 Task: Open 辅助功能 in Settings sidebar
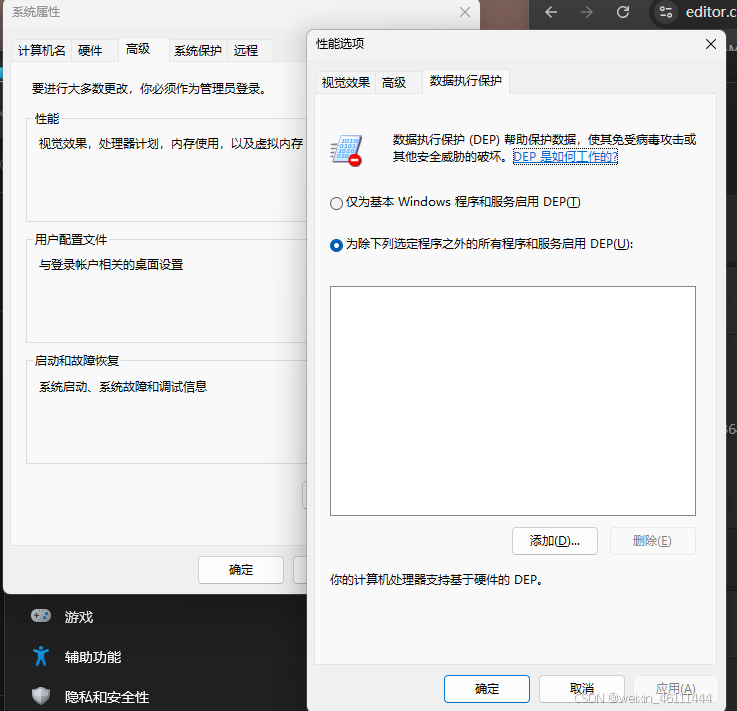point(93,657)
